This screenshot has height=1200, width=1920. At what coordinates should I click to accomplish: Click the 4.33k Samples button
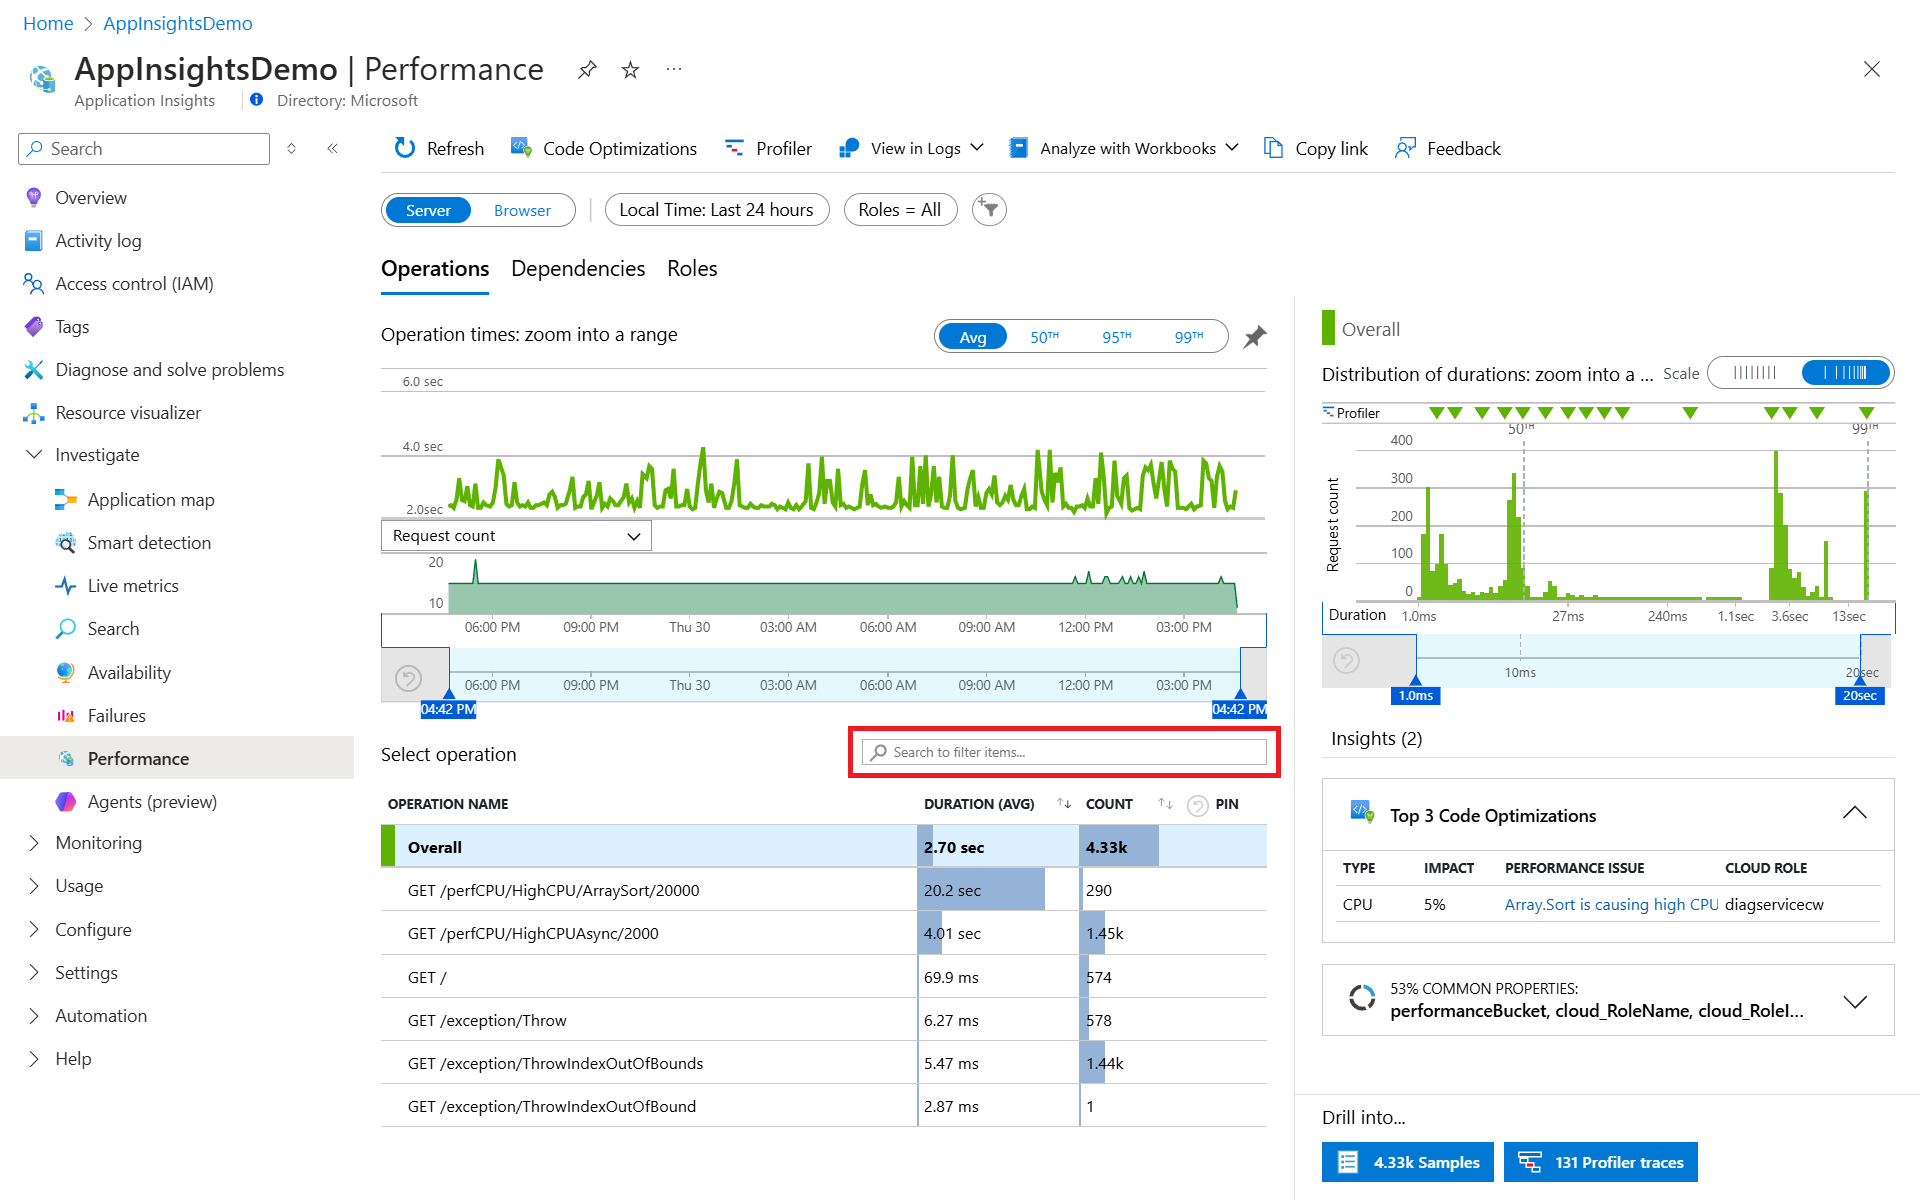pyautogui.click(x=1407, y=1162)
